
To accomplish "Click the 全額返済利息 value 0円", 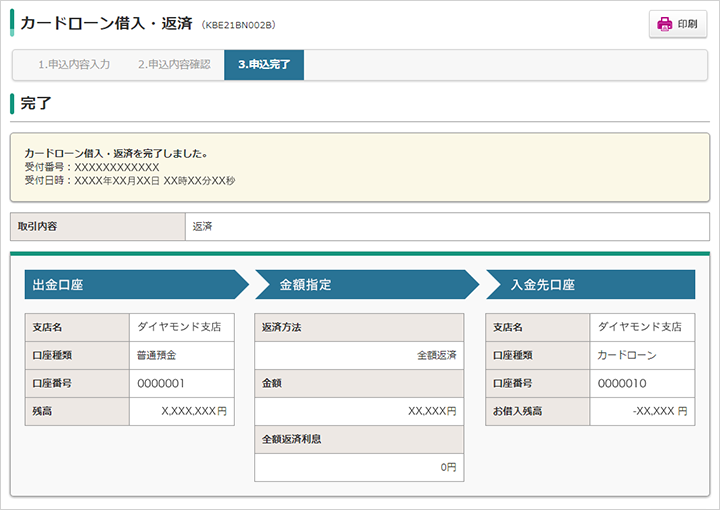I will coord(359,467).
